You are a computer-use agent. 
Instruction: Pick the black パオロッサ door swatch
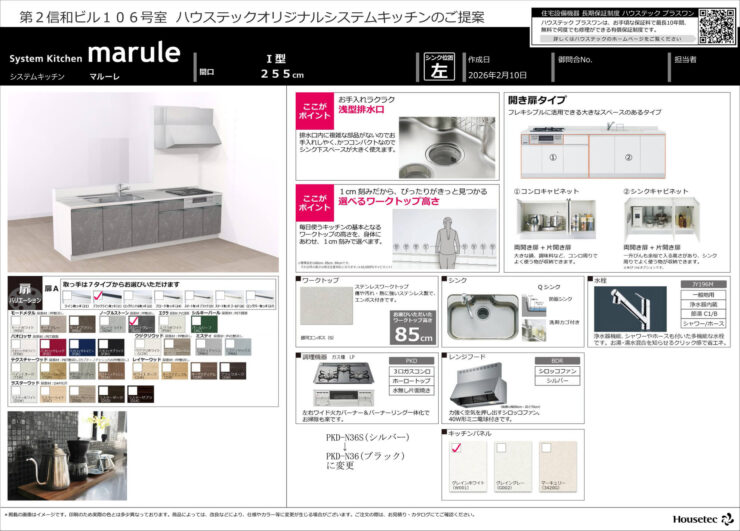[111, 347]
